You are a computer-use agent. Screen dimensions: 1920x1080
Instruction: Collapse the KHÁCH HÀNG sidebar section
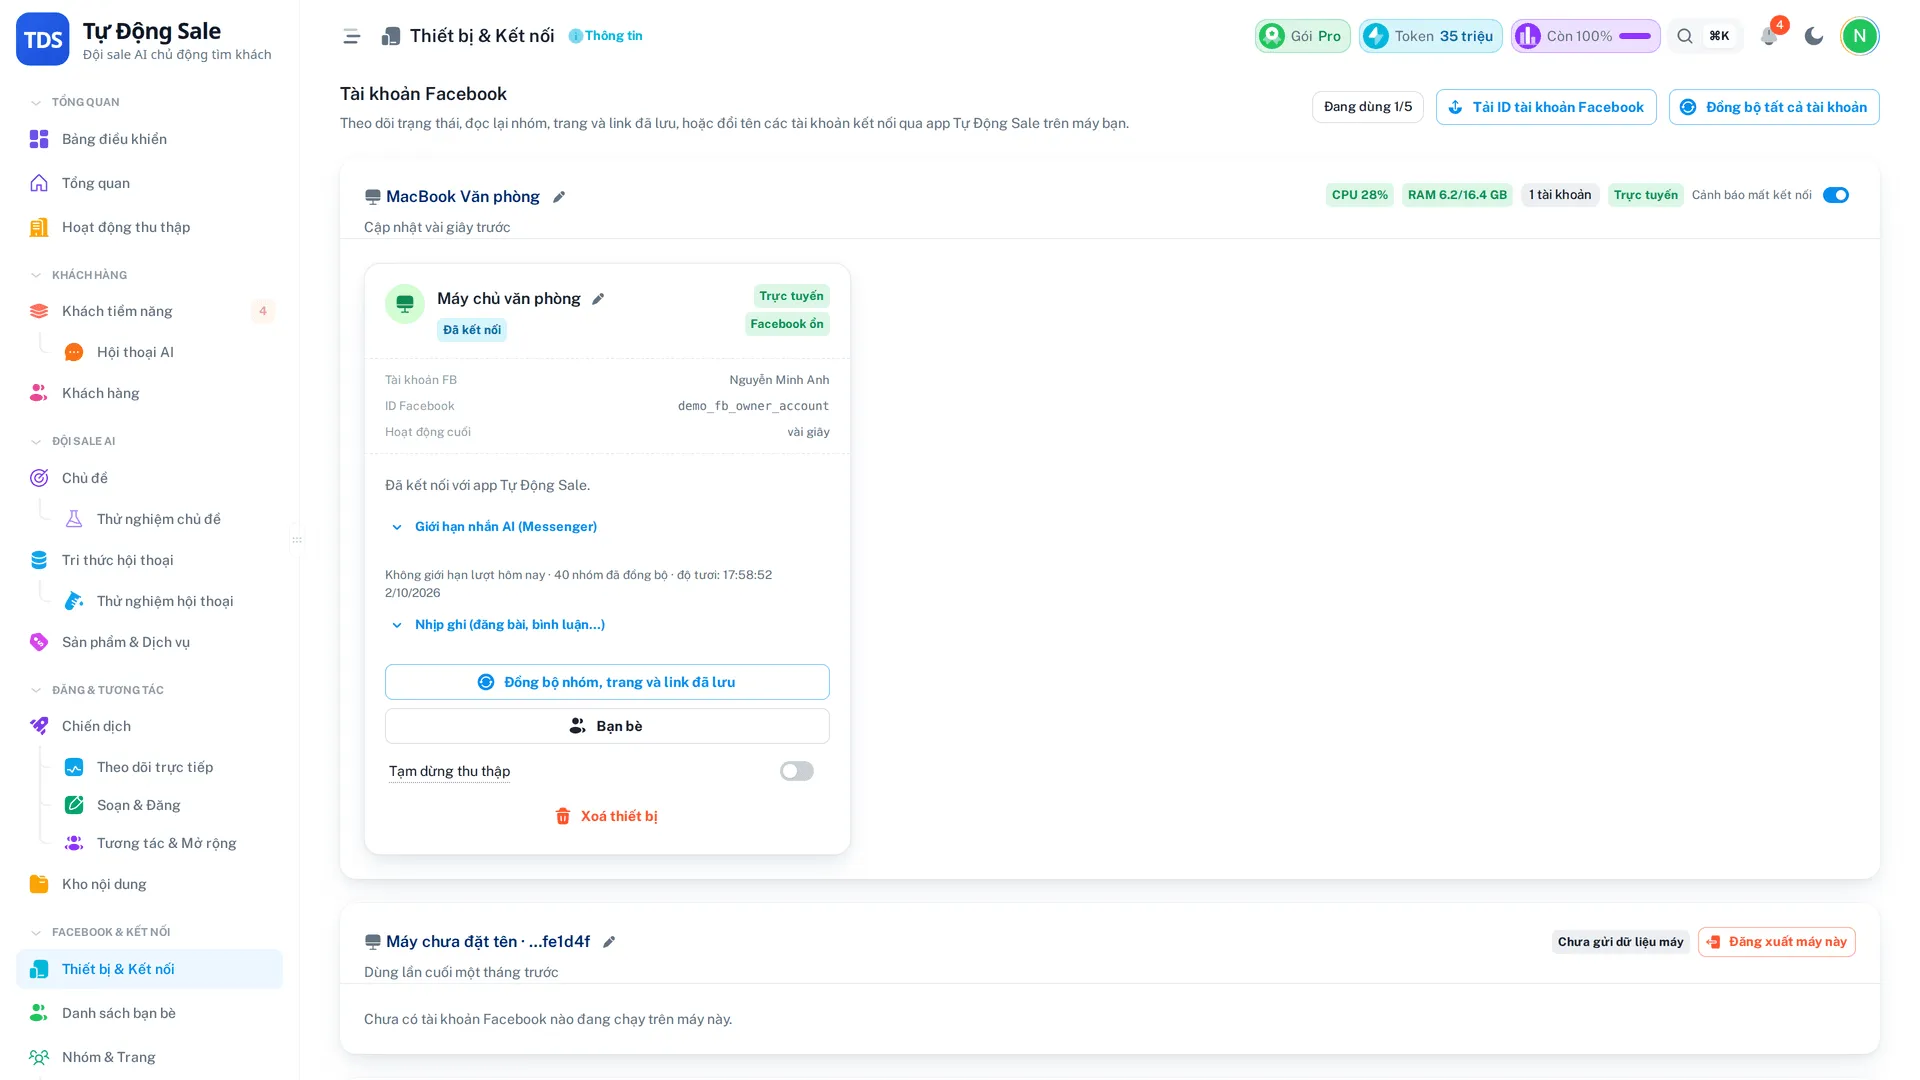coord(79,275)
